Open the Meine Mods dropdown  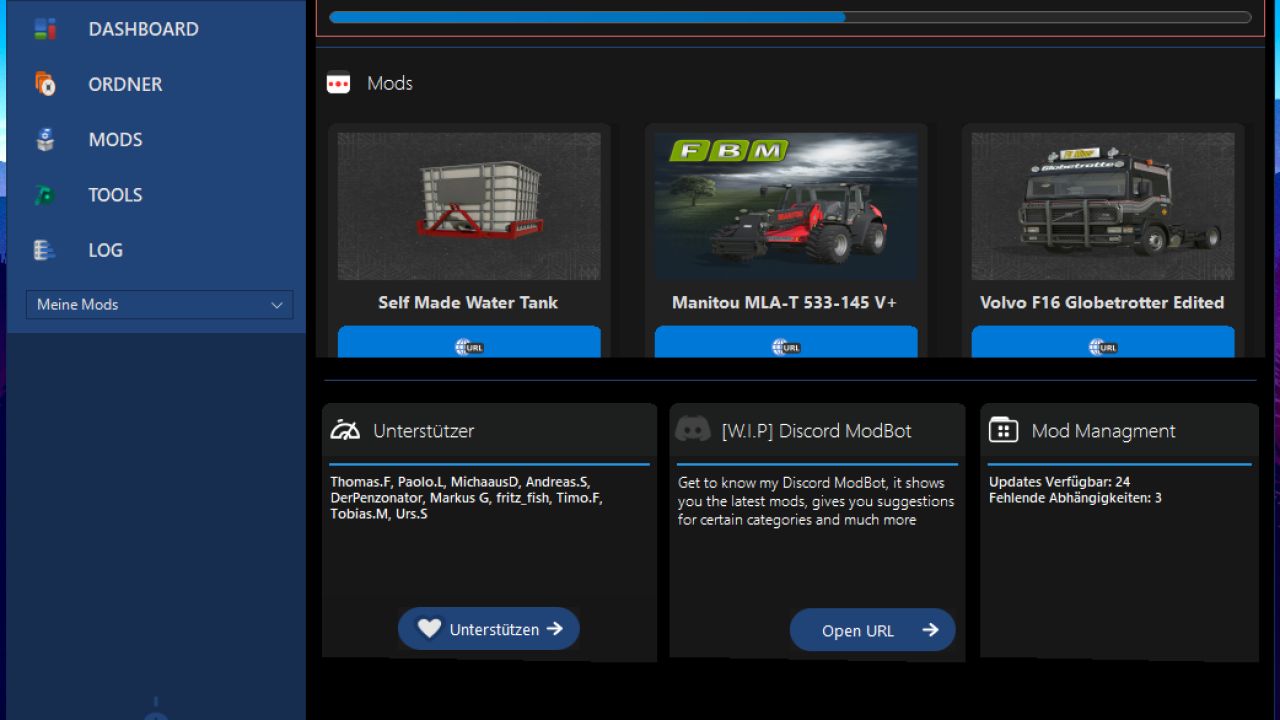point(159,305)
